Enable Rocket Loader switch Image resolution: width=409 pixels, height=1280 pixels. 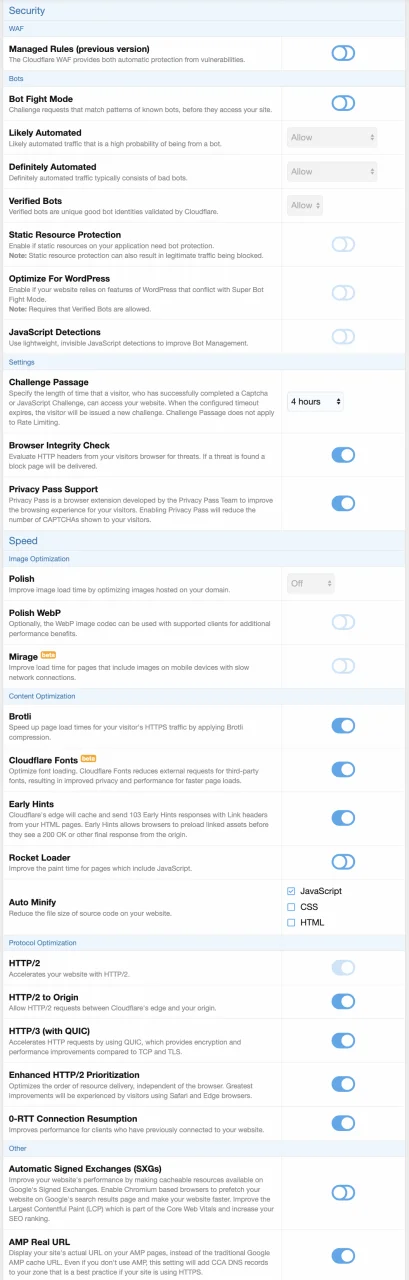click(343, 861)
